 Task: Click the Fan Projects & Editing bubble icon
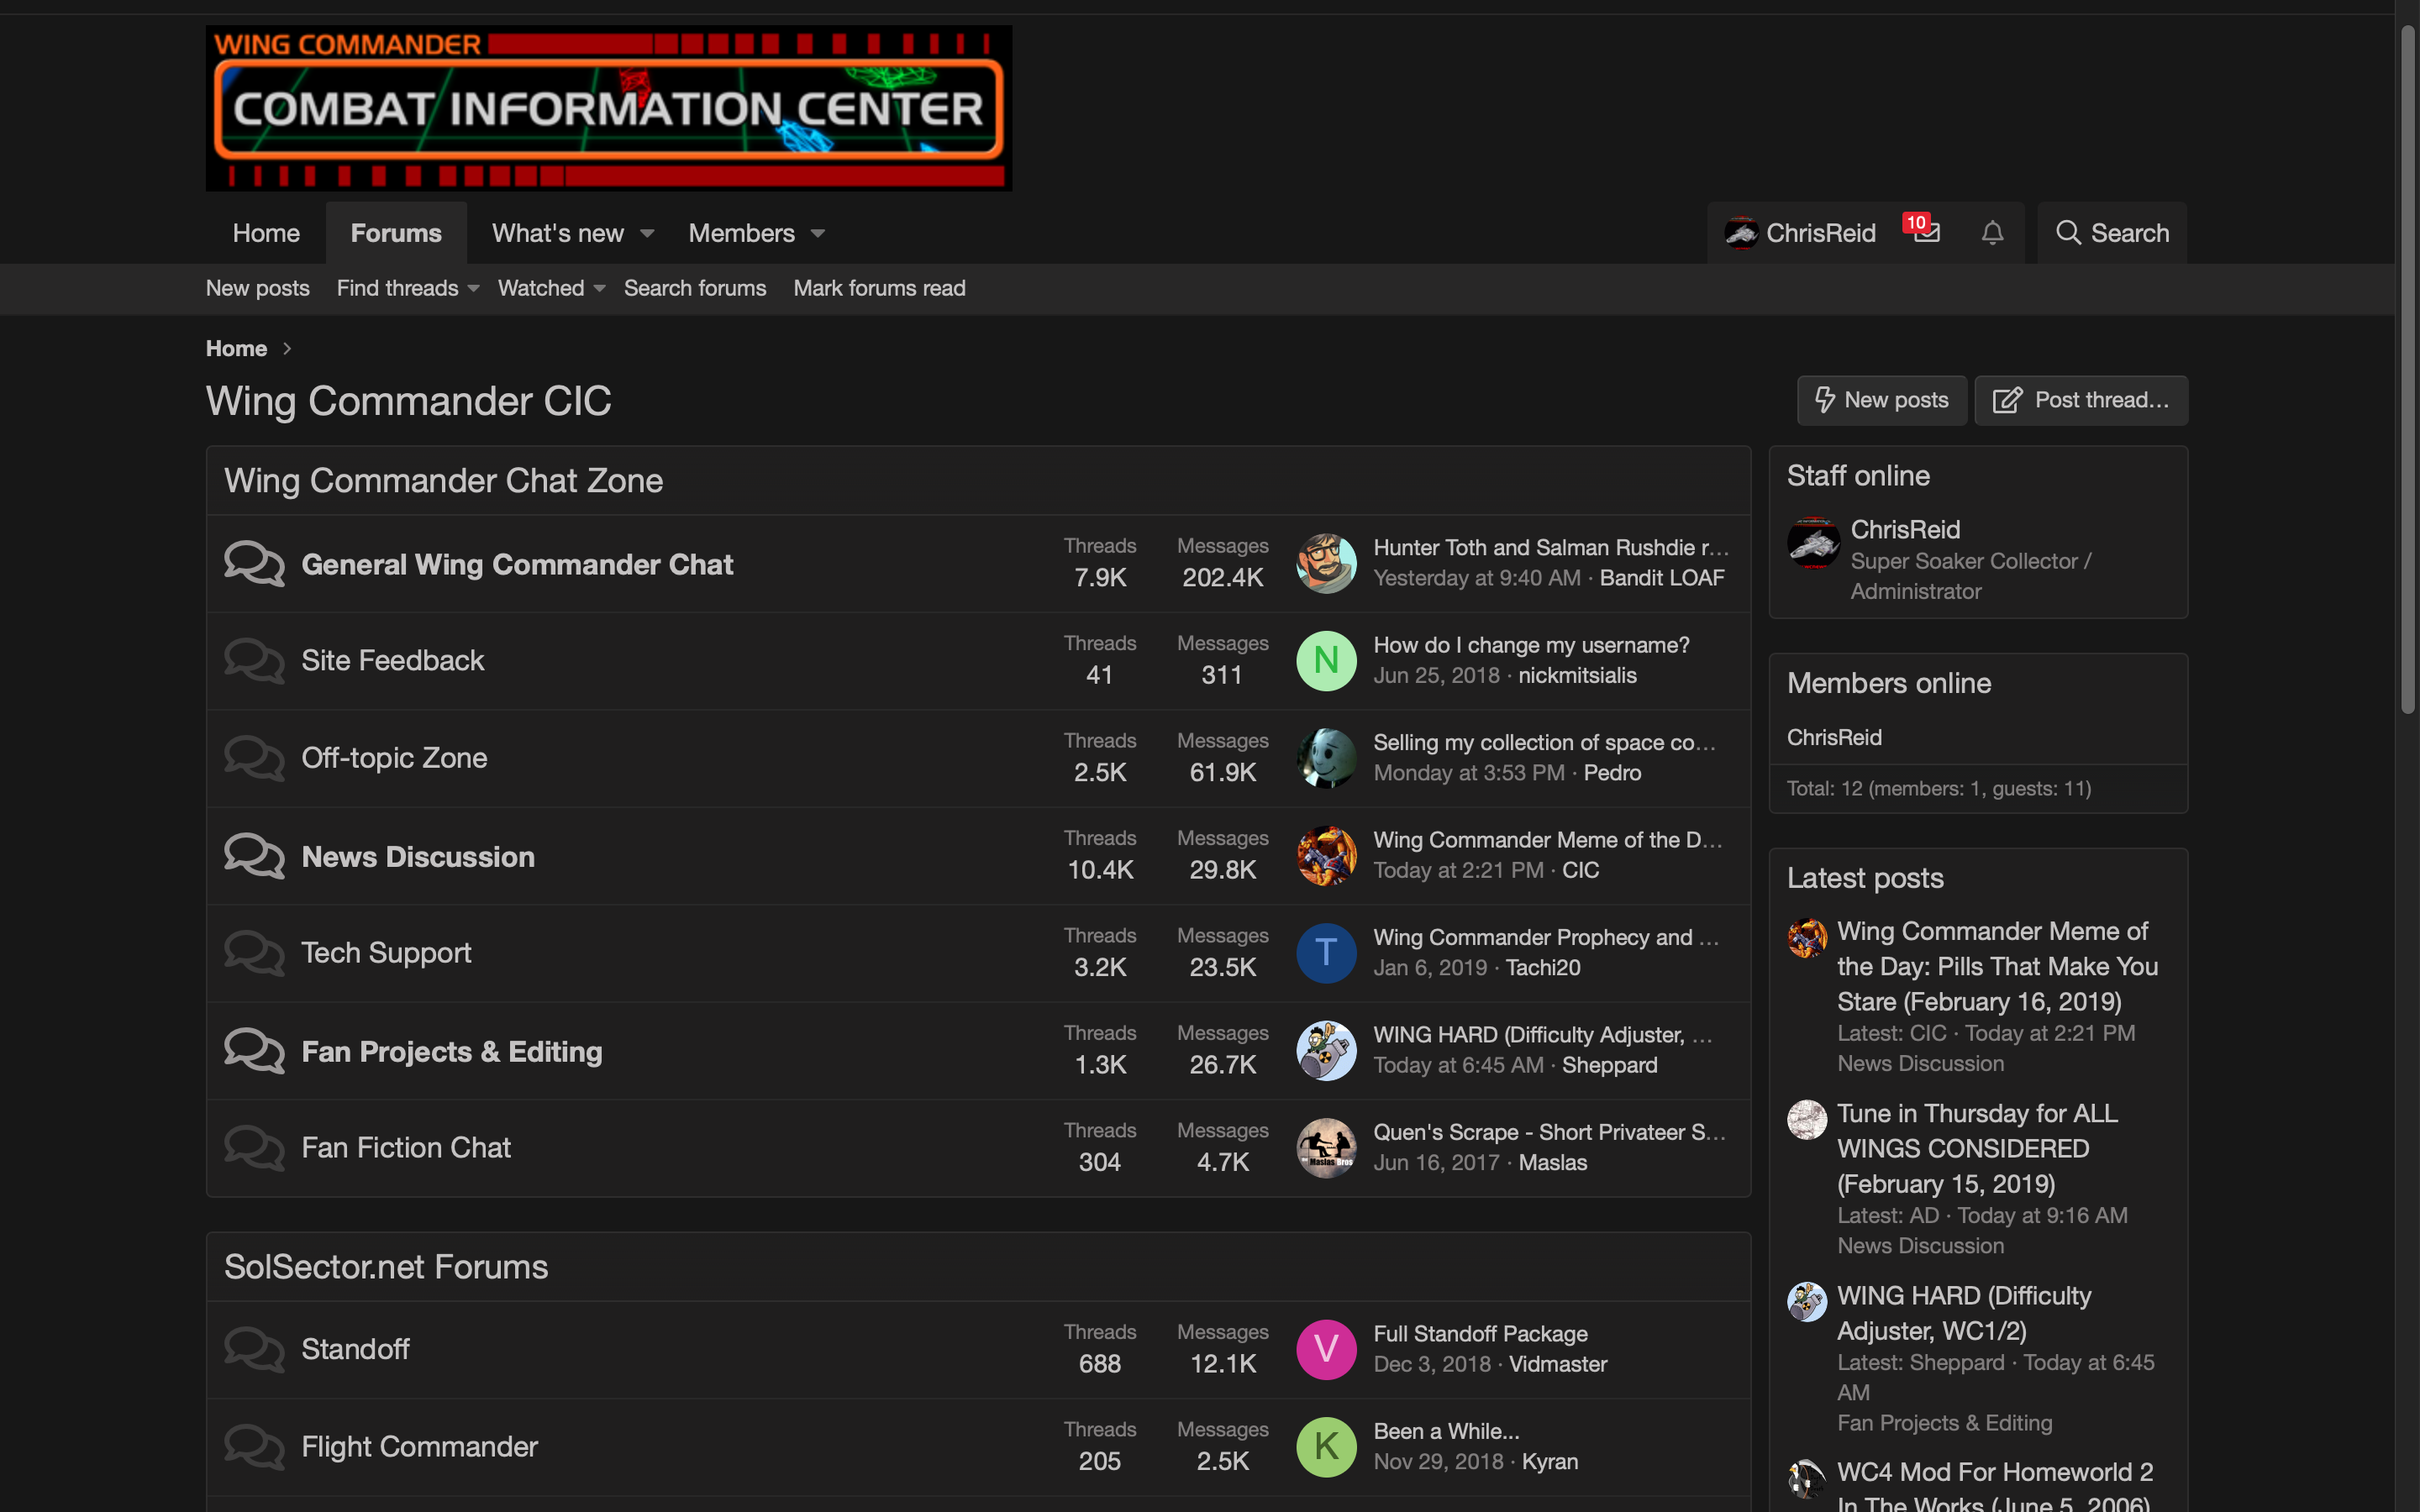(x=254, y=1051)
